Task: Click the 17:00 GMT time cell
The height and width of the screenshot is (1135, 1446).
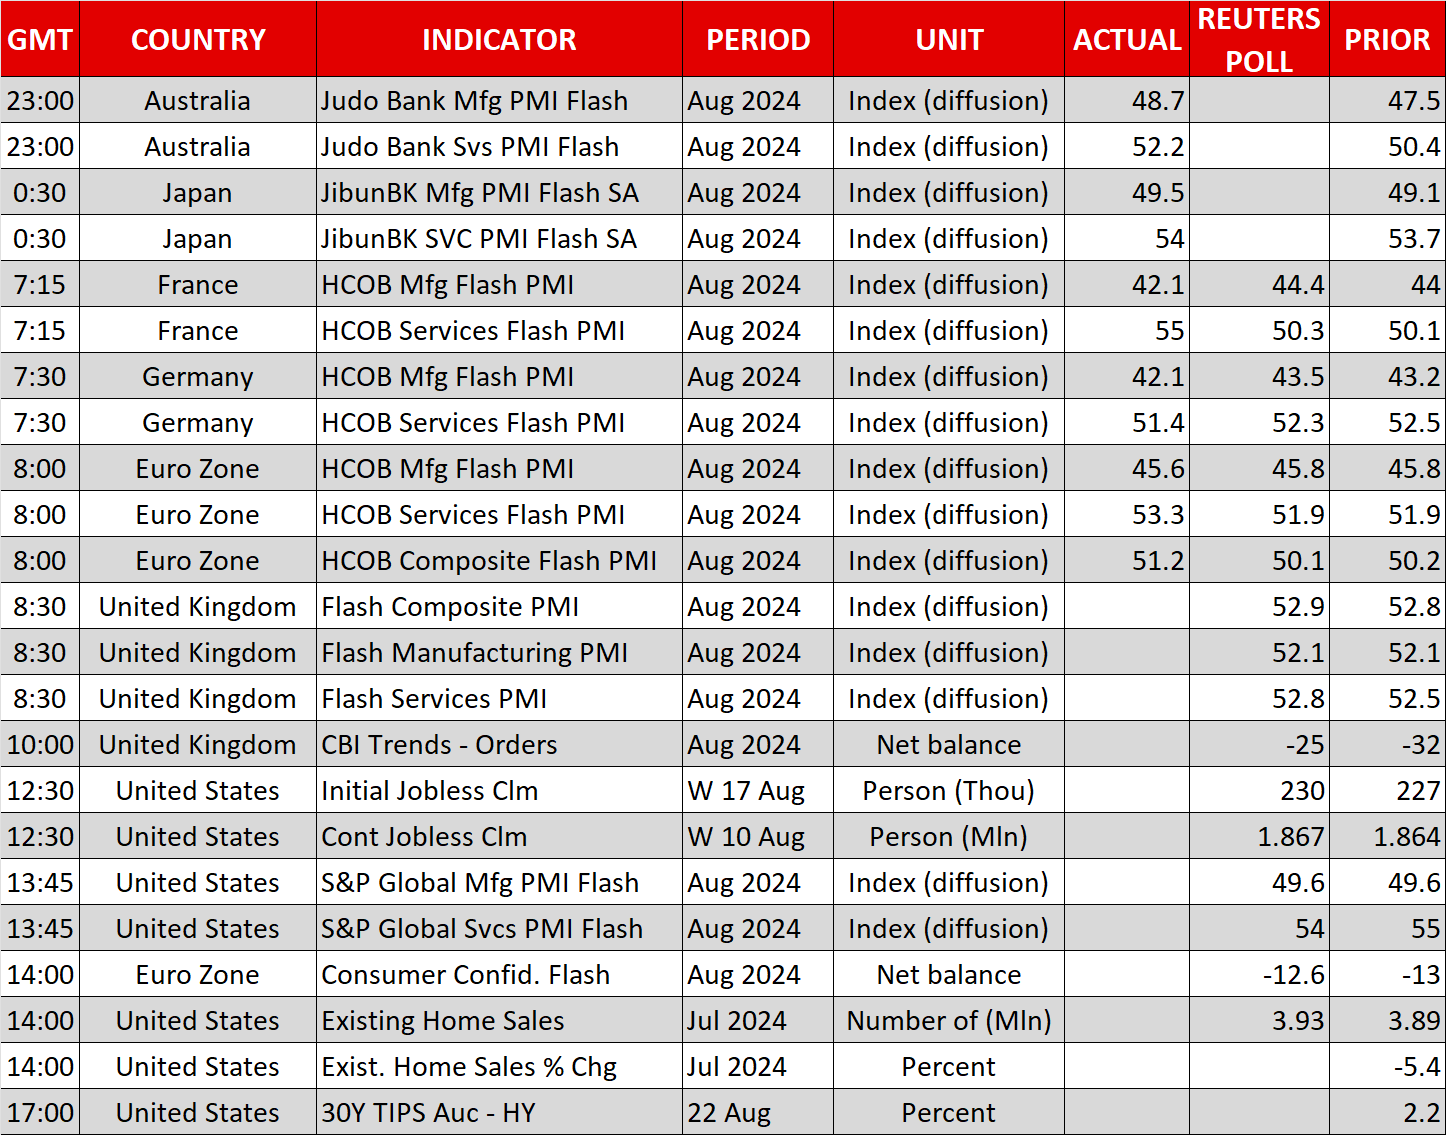Action: point(40,1112)
